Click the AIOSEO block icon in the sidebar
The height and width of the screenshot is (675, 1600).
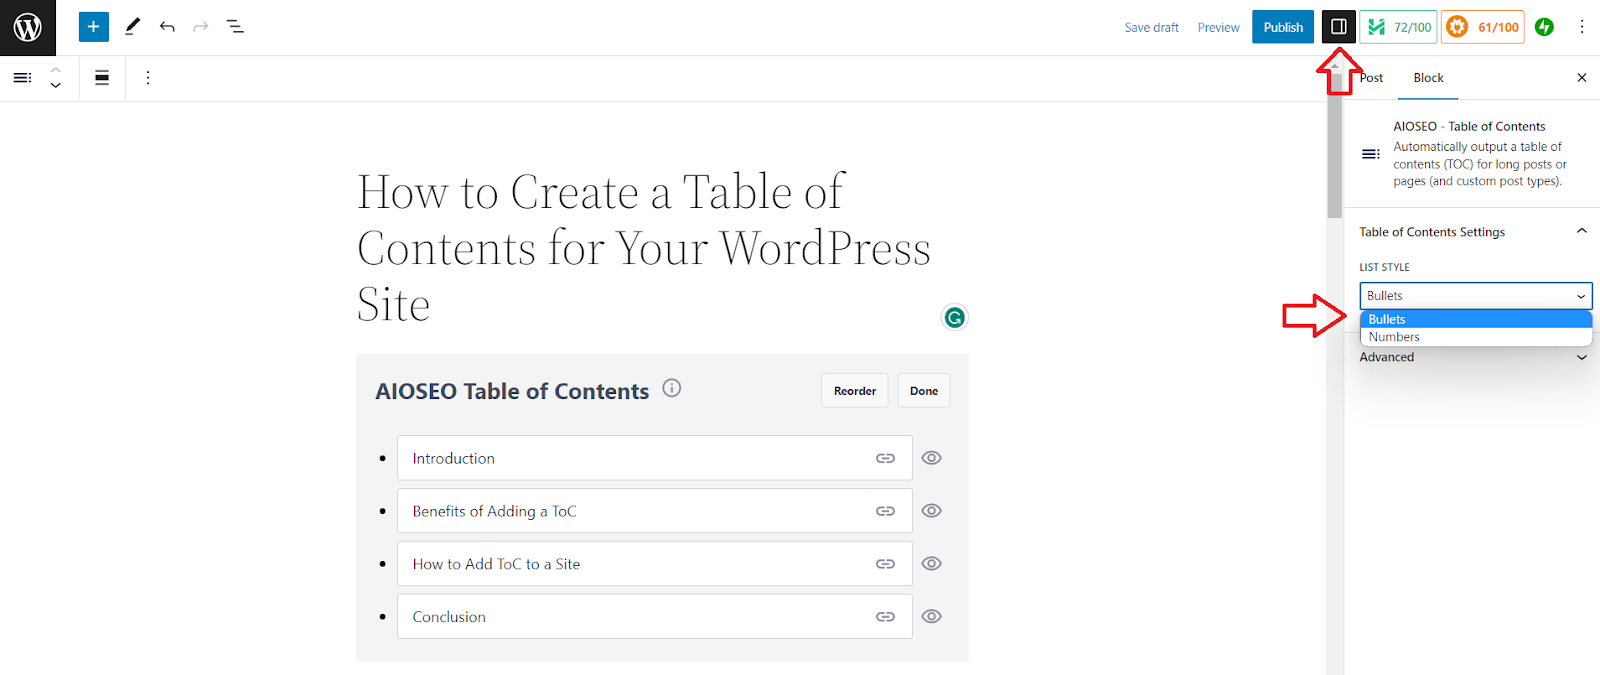(1371, 154)
